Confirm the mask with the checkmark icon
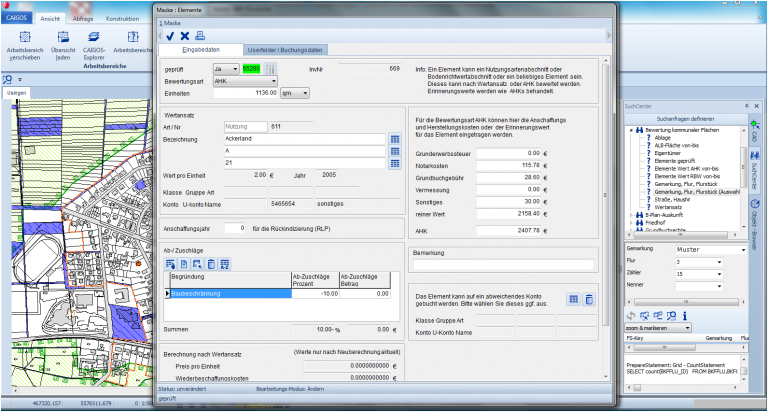The width and height of the screenshot is (768, 412). click(170, 36)
